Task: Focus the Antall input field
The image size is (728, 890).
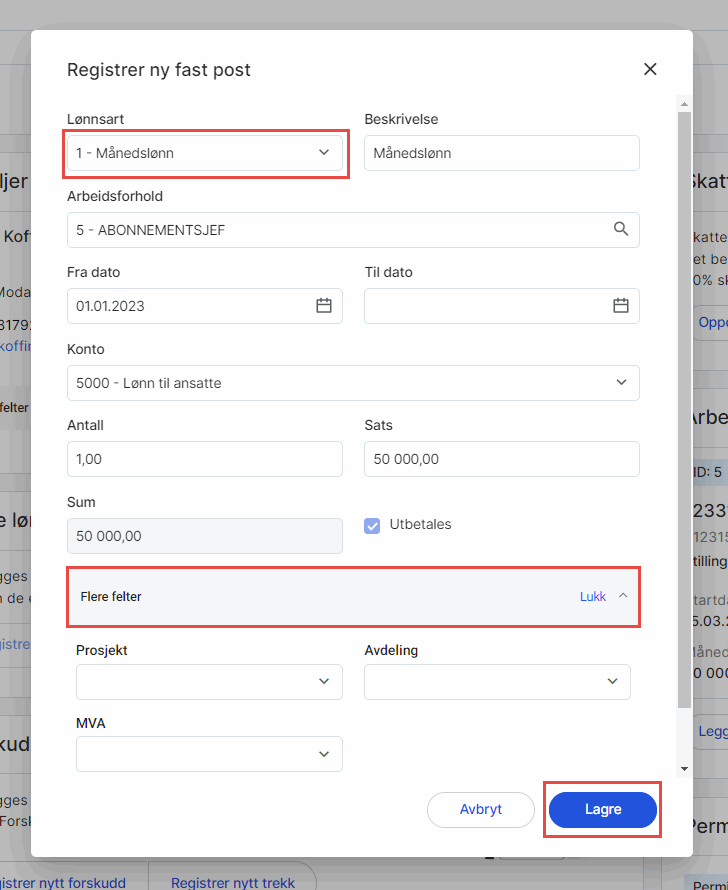Action: tap(205, 459)
